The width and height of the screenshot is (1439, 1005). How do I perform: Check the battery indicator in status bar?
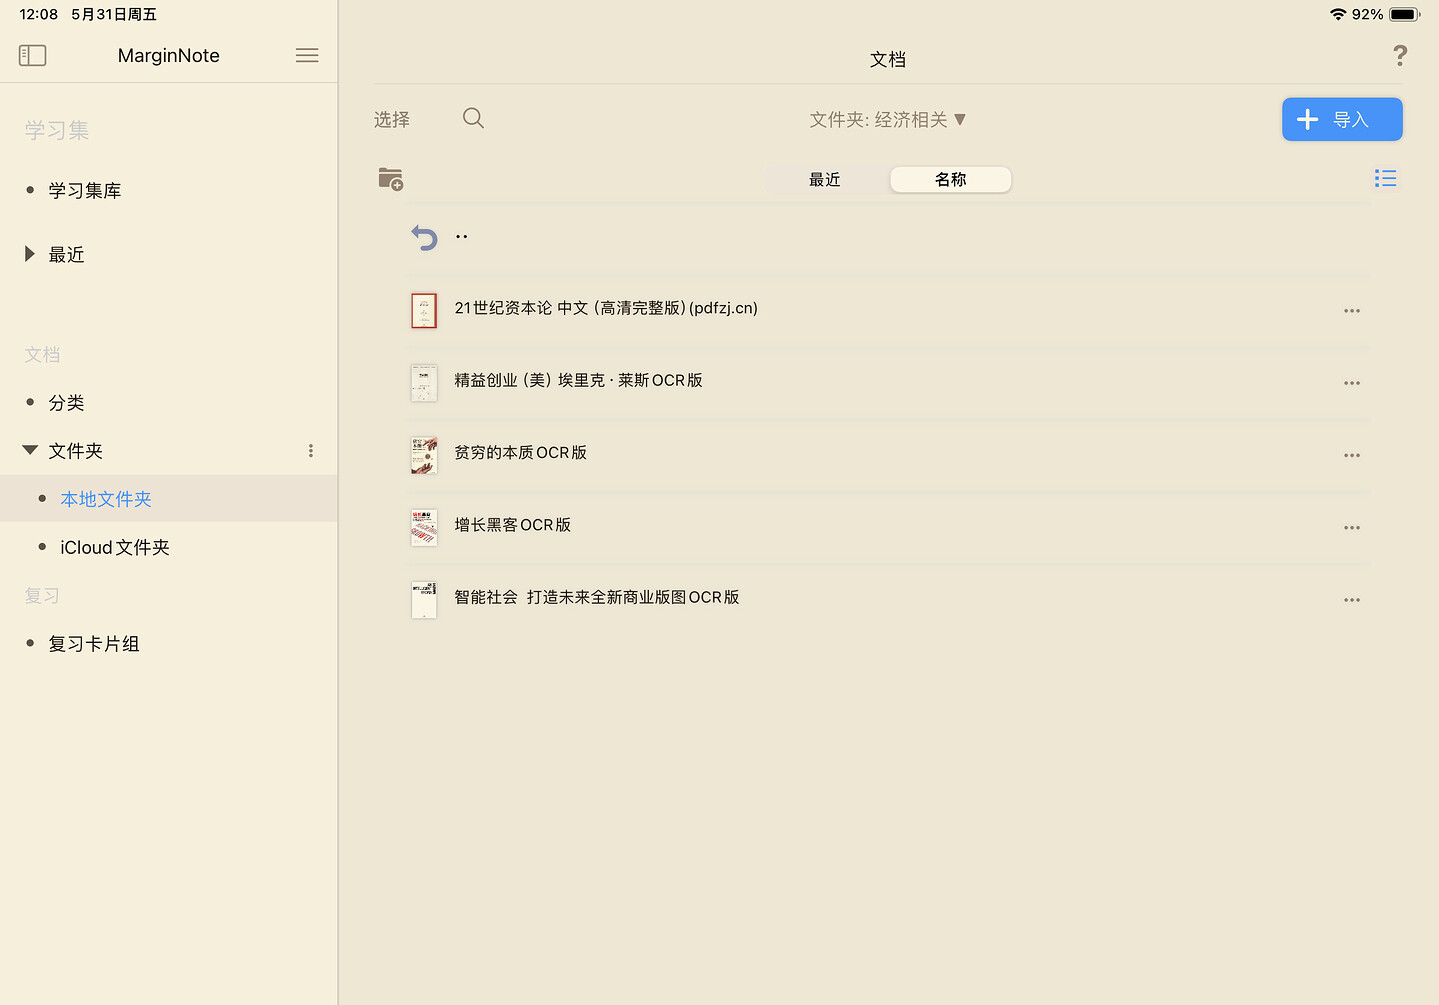pyautogui.click(x=1404, y=15)
